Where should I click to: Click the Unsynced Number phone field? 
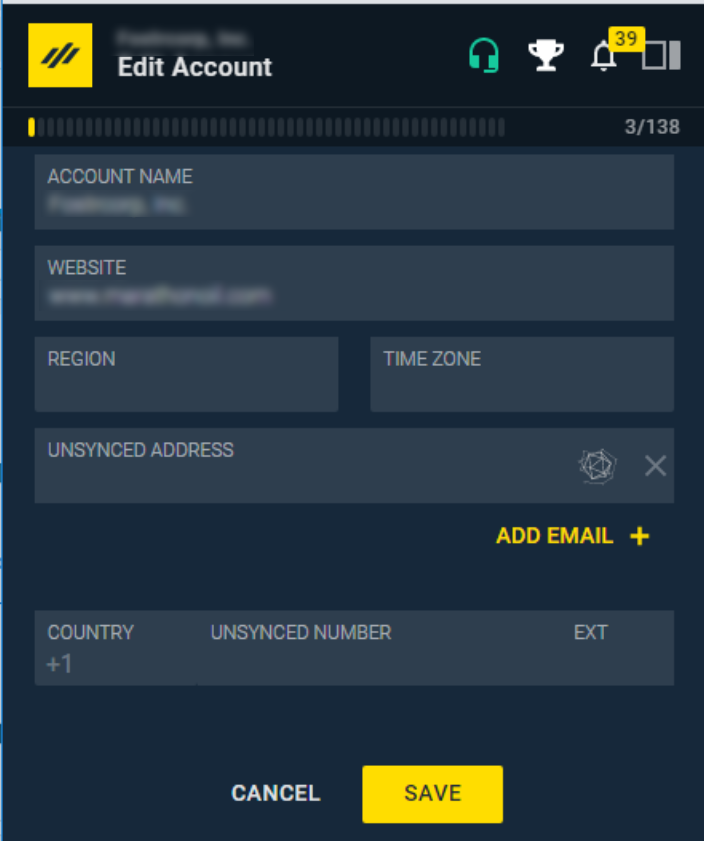coord(380,648)
